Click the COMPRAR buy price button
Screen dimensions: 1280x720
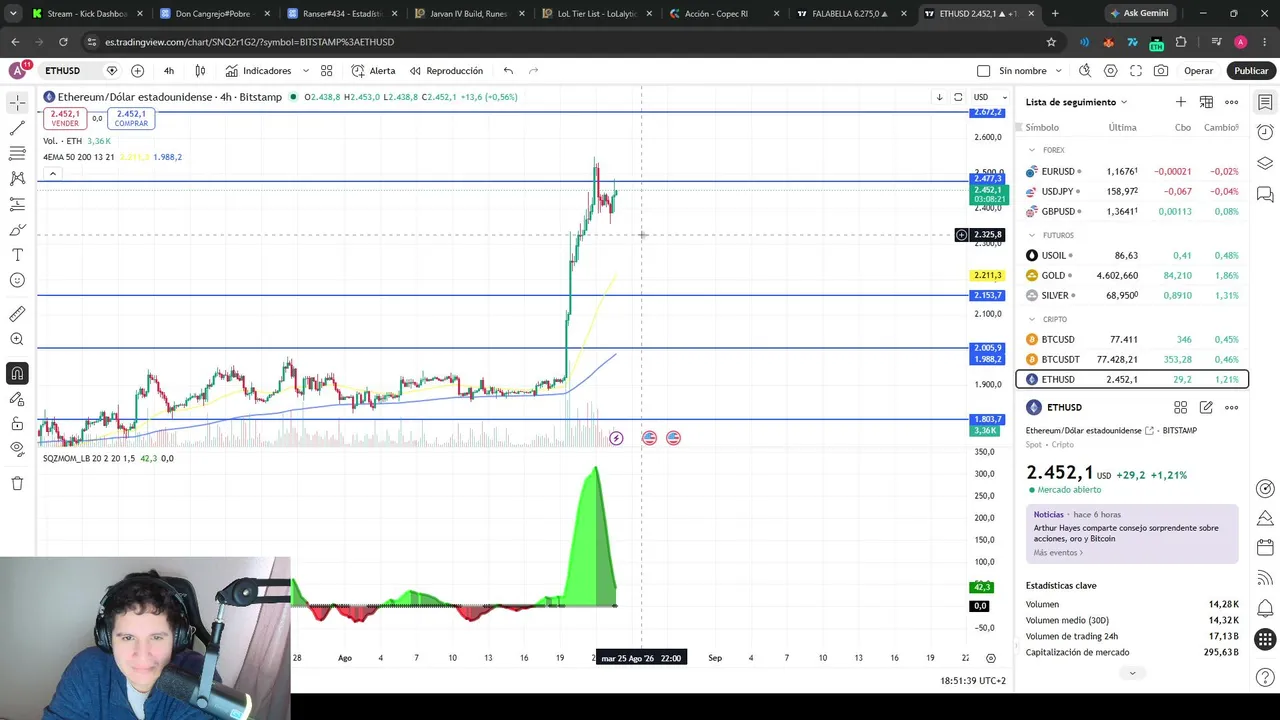(131, 118)
